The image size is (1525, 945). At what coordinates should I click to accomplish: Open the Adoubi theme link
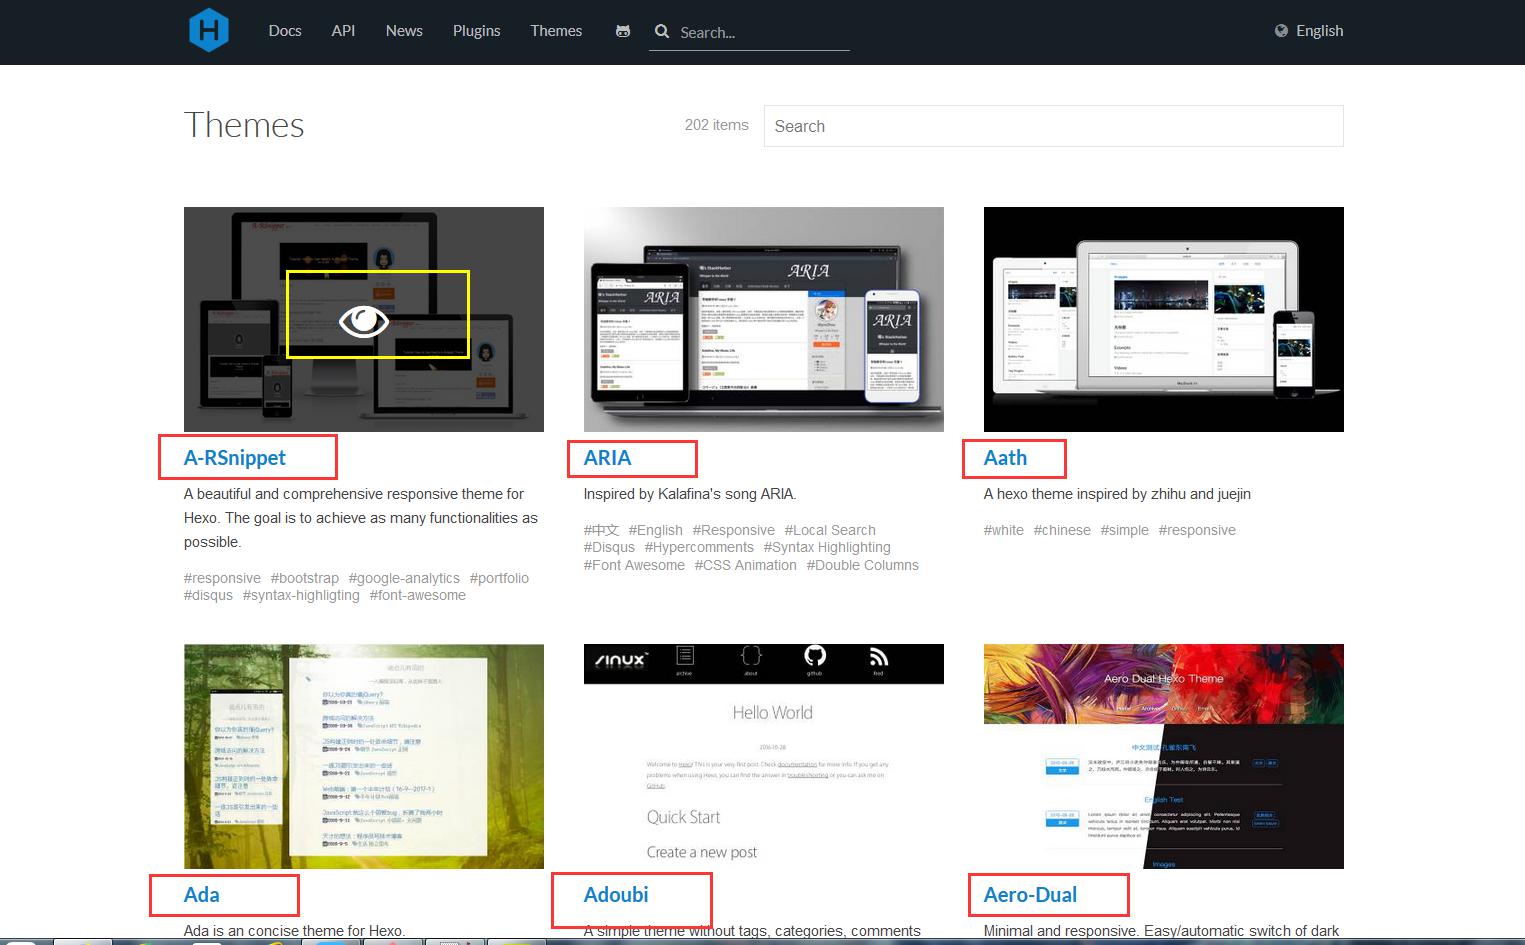616,894
